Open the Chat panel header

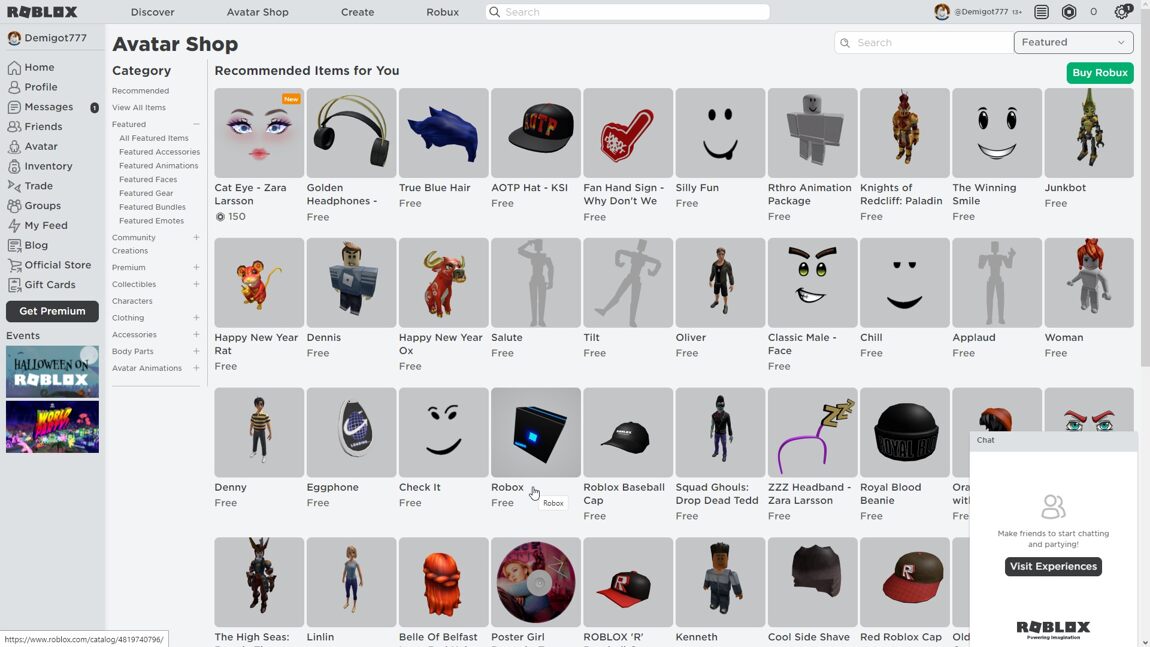[1053, 440]
